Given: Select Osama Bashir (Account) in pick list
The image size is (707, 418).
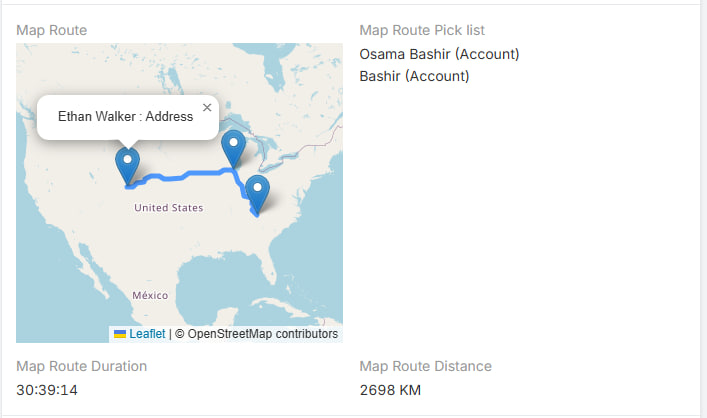Looking at the screenshot, I should click(x=439, y=54).
